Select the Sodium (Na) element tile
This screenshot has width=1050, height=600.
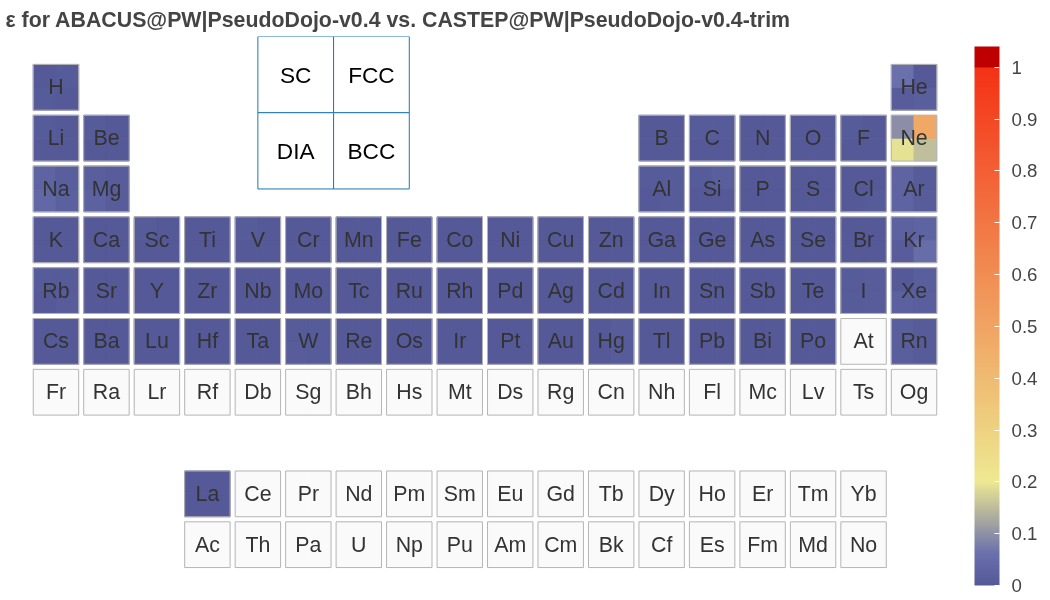(x=56, y=189)
